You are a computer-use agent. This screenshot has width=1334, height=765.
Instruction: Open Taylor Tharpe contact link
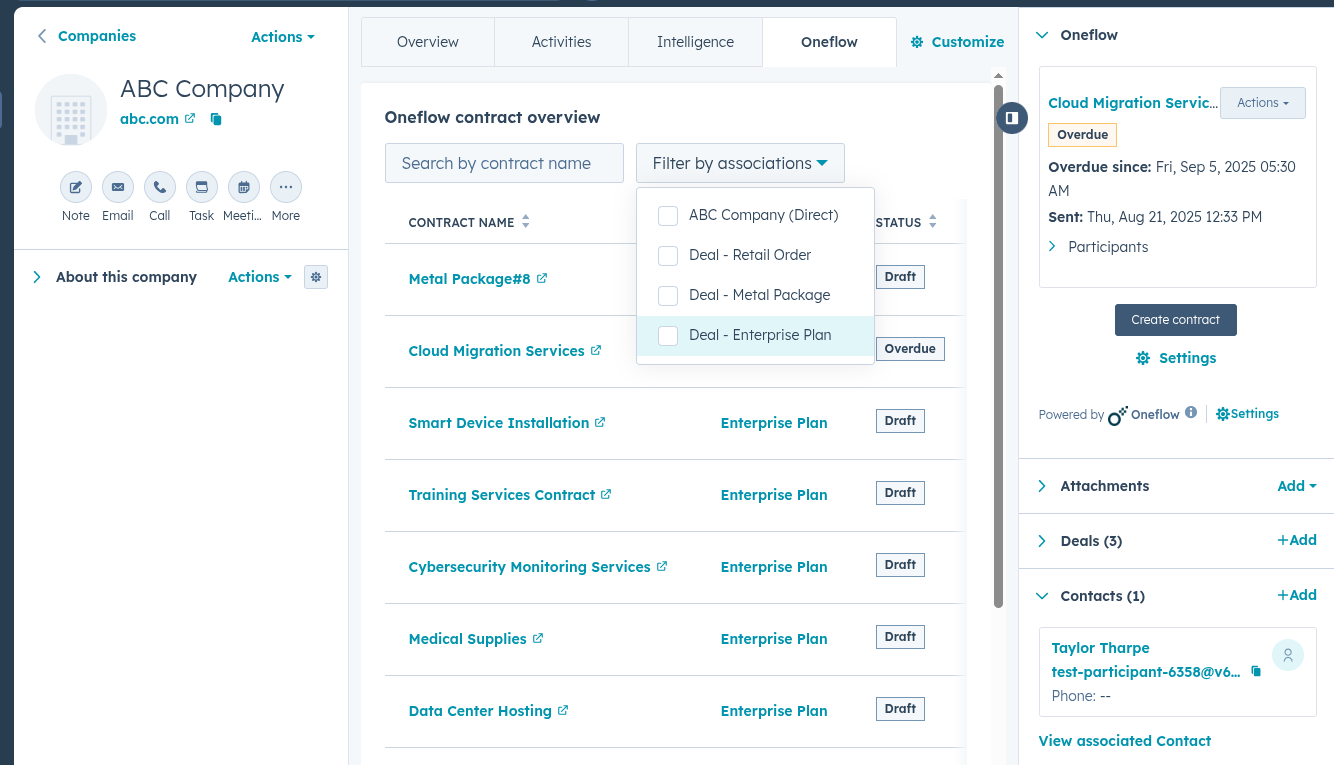coord(1101,648)
